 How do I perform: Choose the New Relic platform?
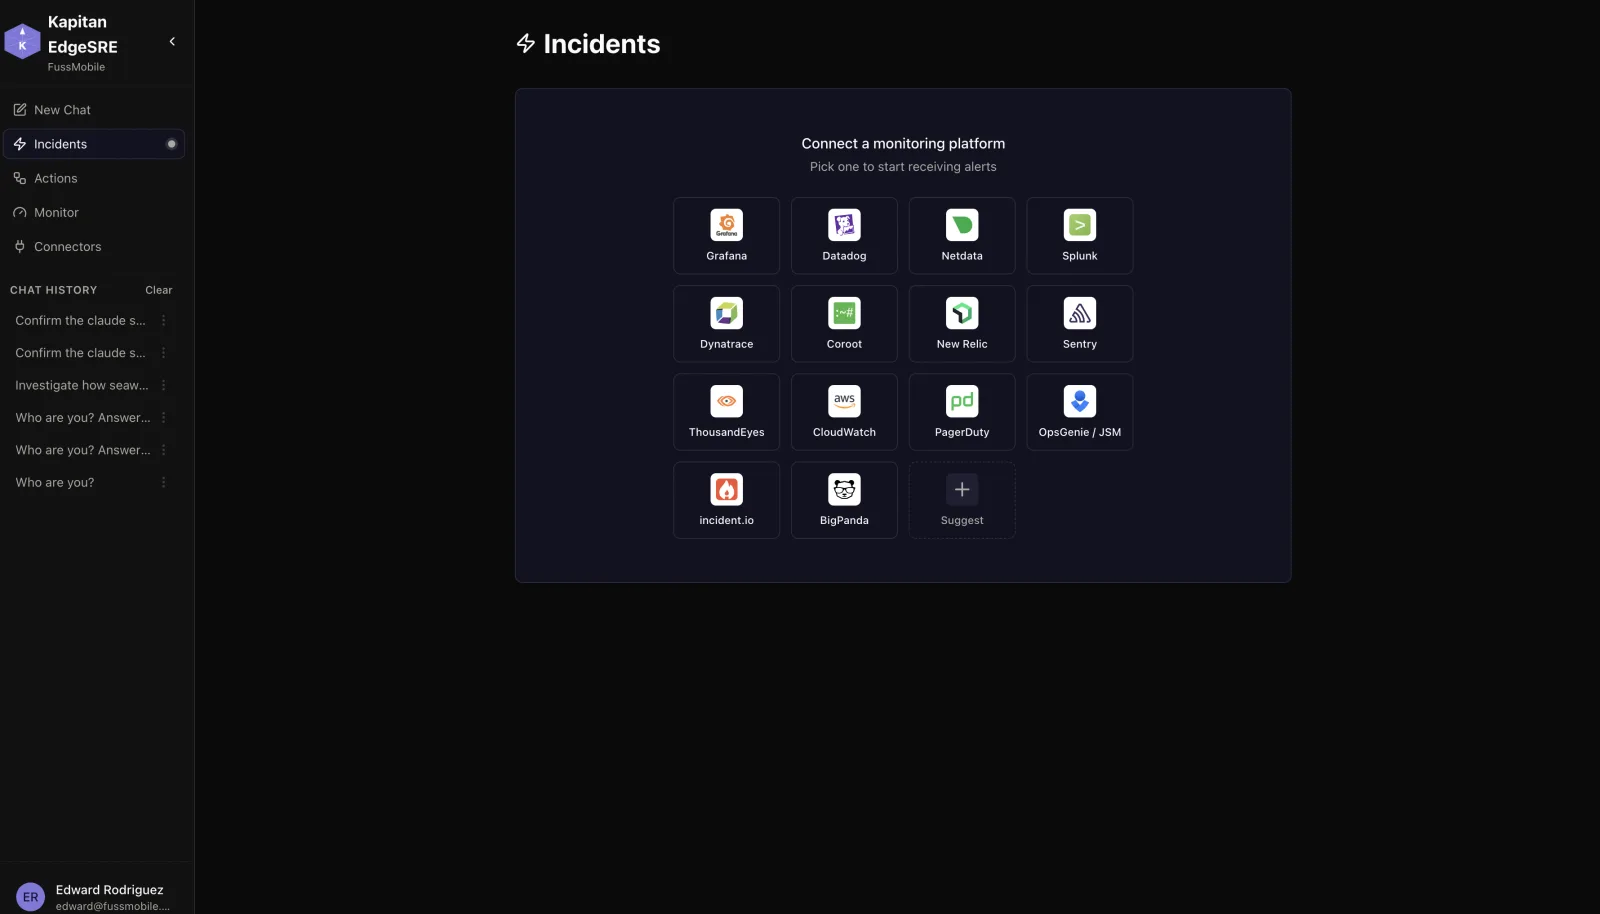point(962,323)
